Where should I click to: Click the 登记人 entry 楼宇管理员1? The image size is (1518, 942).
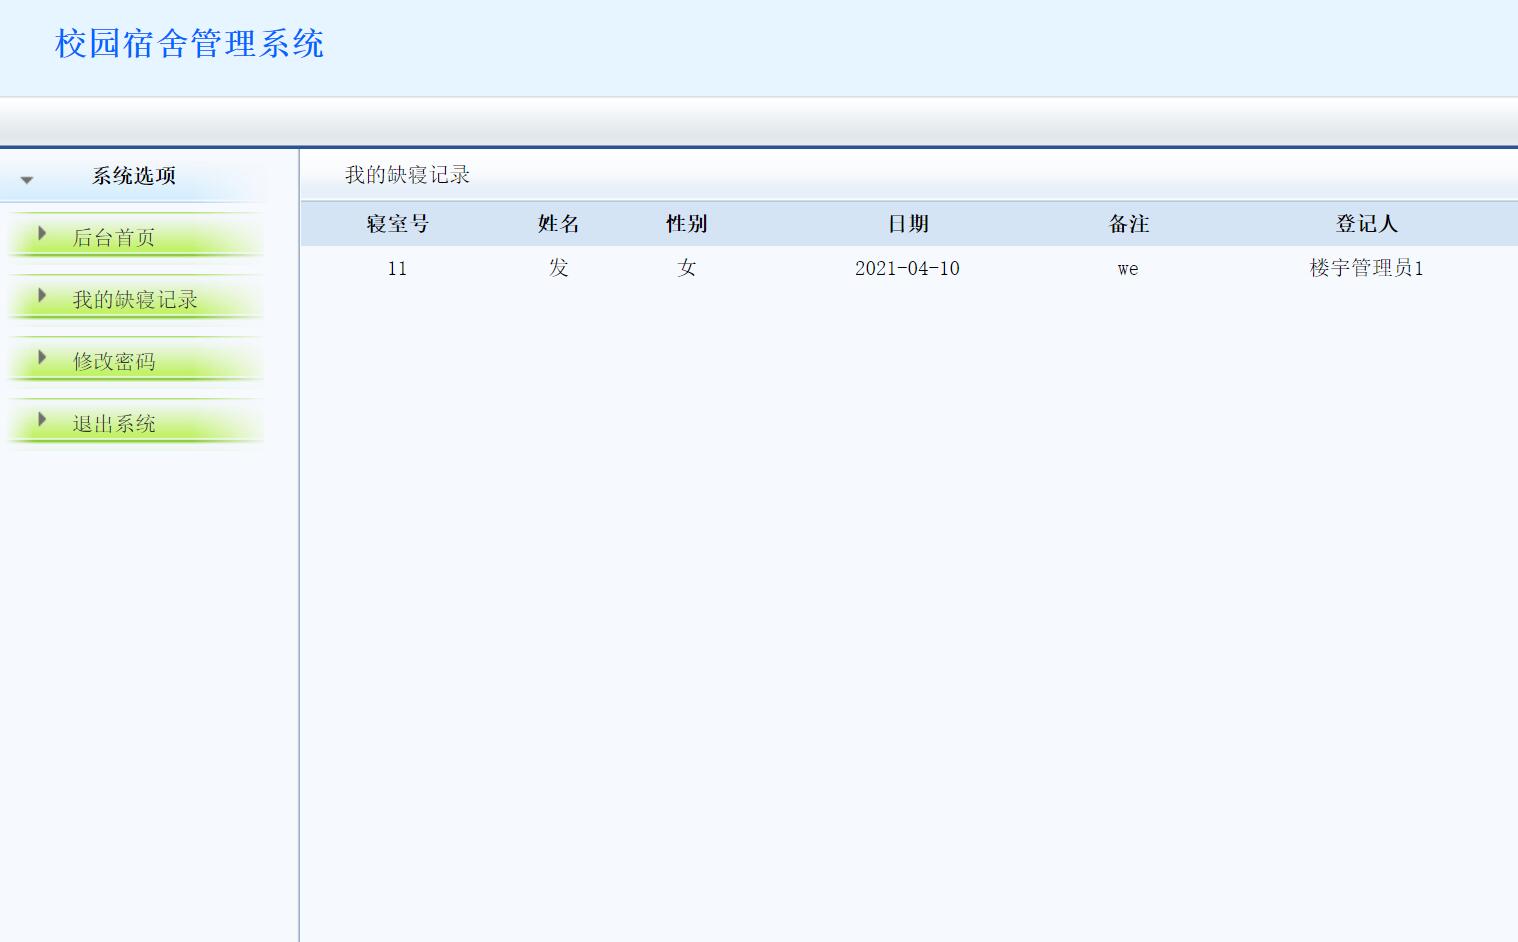pos(1367,268)
